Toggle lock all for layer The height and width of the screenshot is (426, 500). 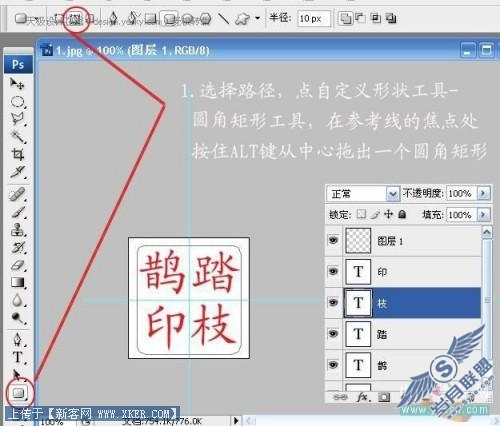(402, 214)
